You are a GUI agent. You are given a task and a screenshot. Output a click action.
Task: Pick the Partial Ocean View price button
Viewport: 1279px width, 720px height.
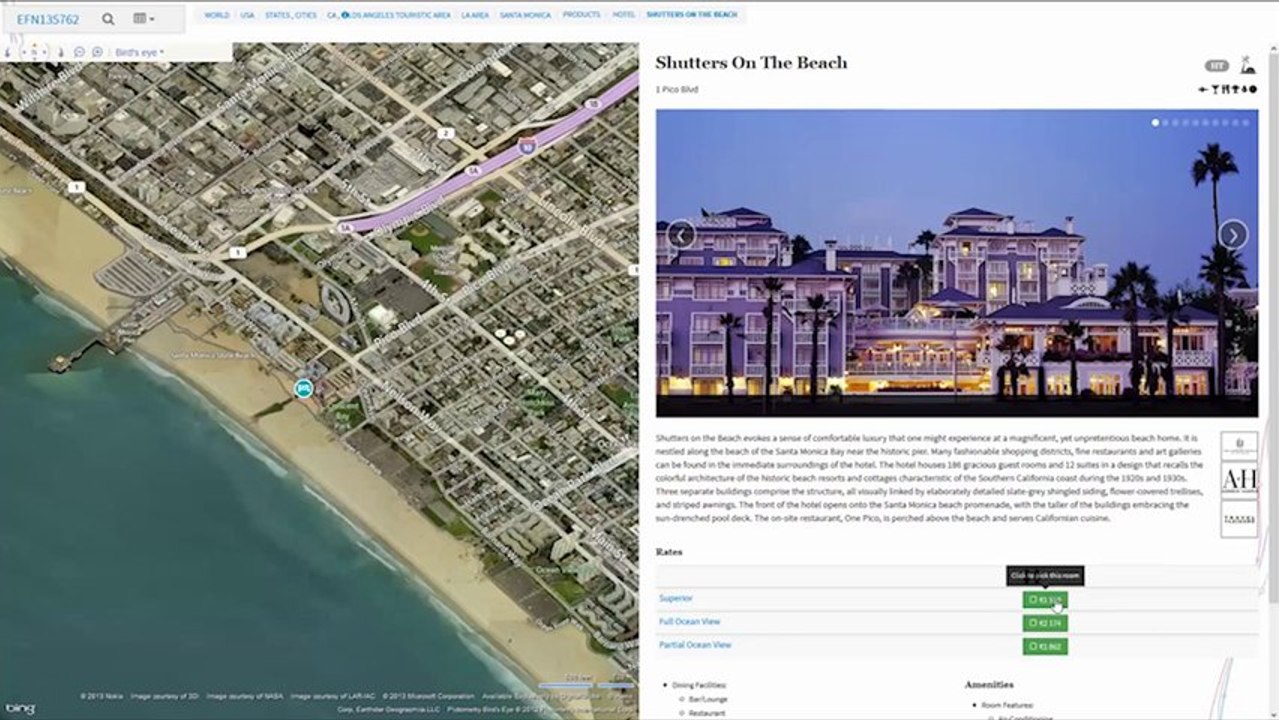pyautogui.click(x=1045, y=646)
